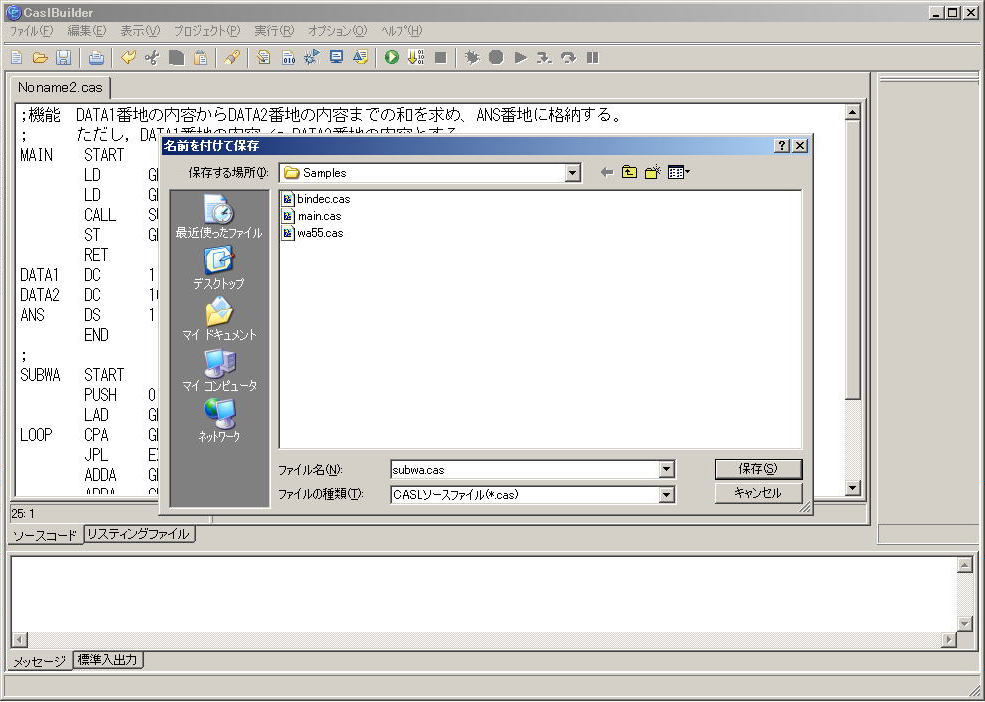Click the scissors Cut toolbar icon
Screen dimensions: 985x702
[152, 58]
